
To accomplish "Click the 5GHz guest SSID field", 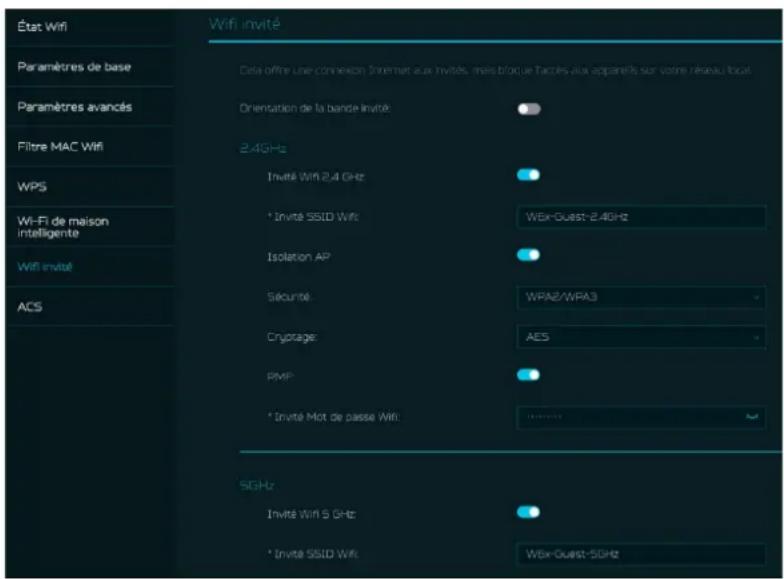I will (641, 554).
